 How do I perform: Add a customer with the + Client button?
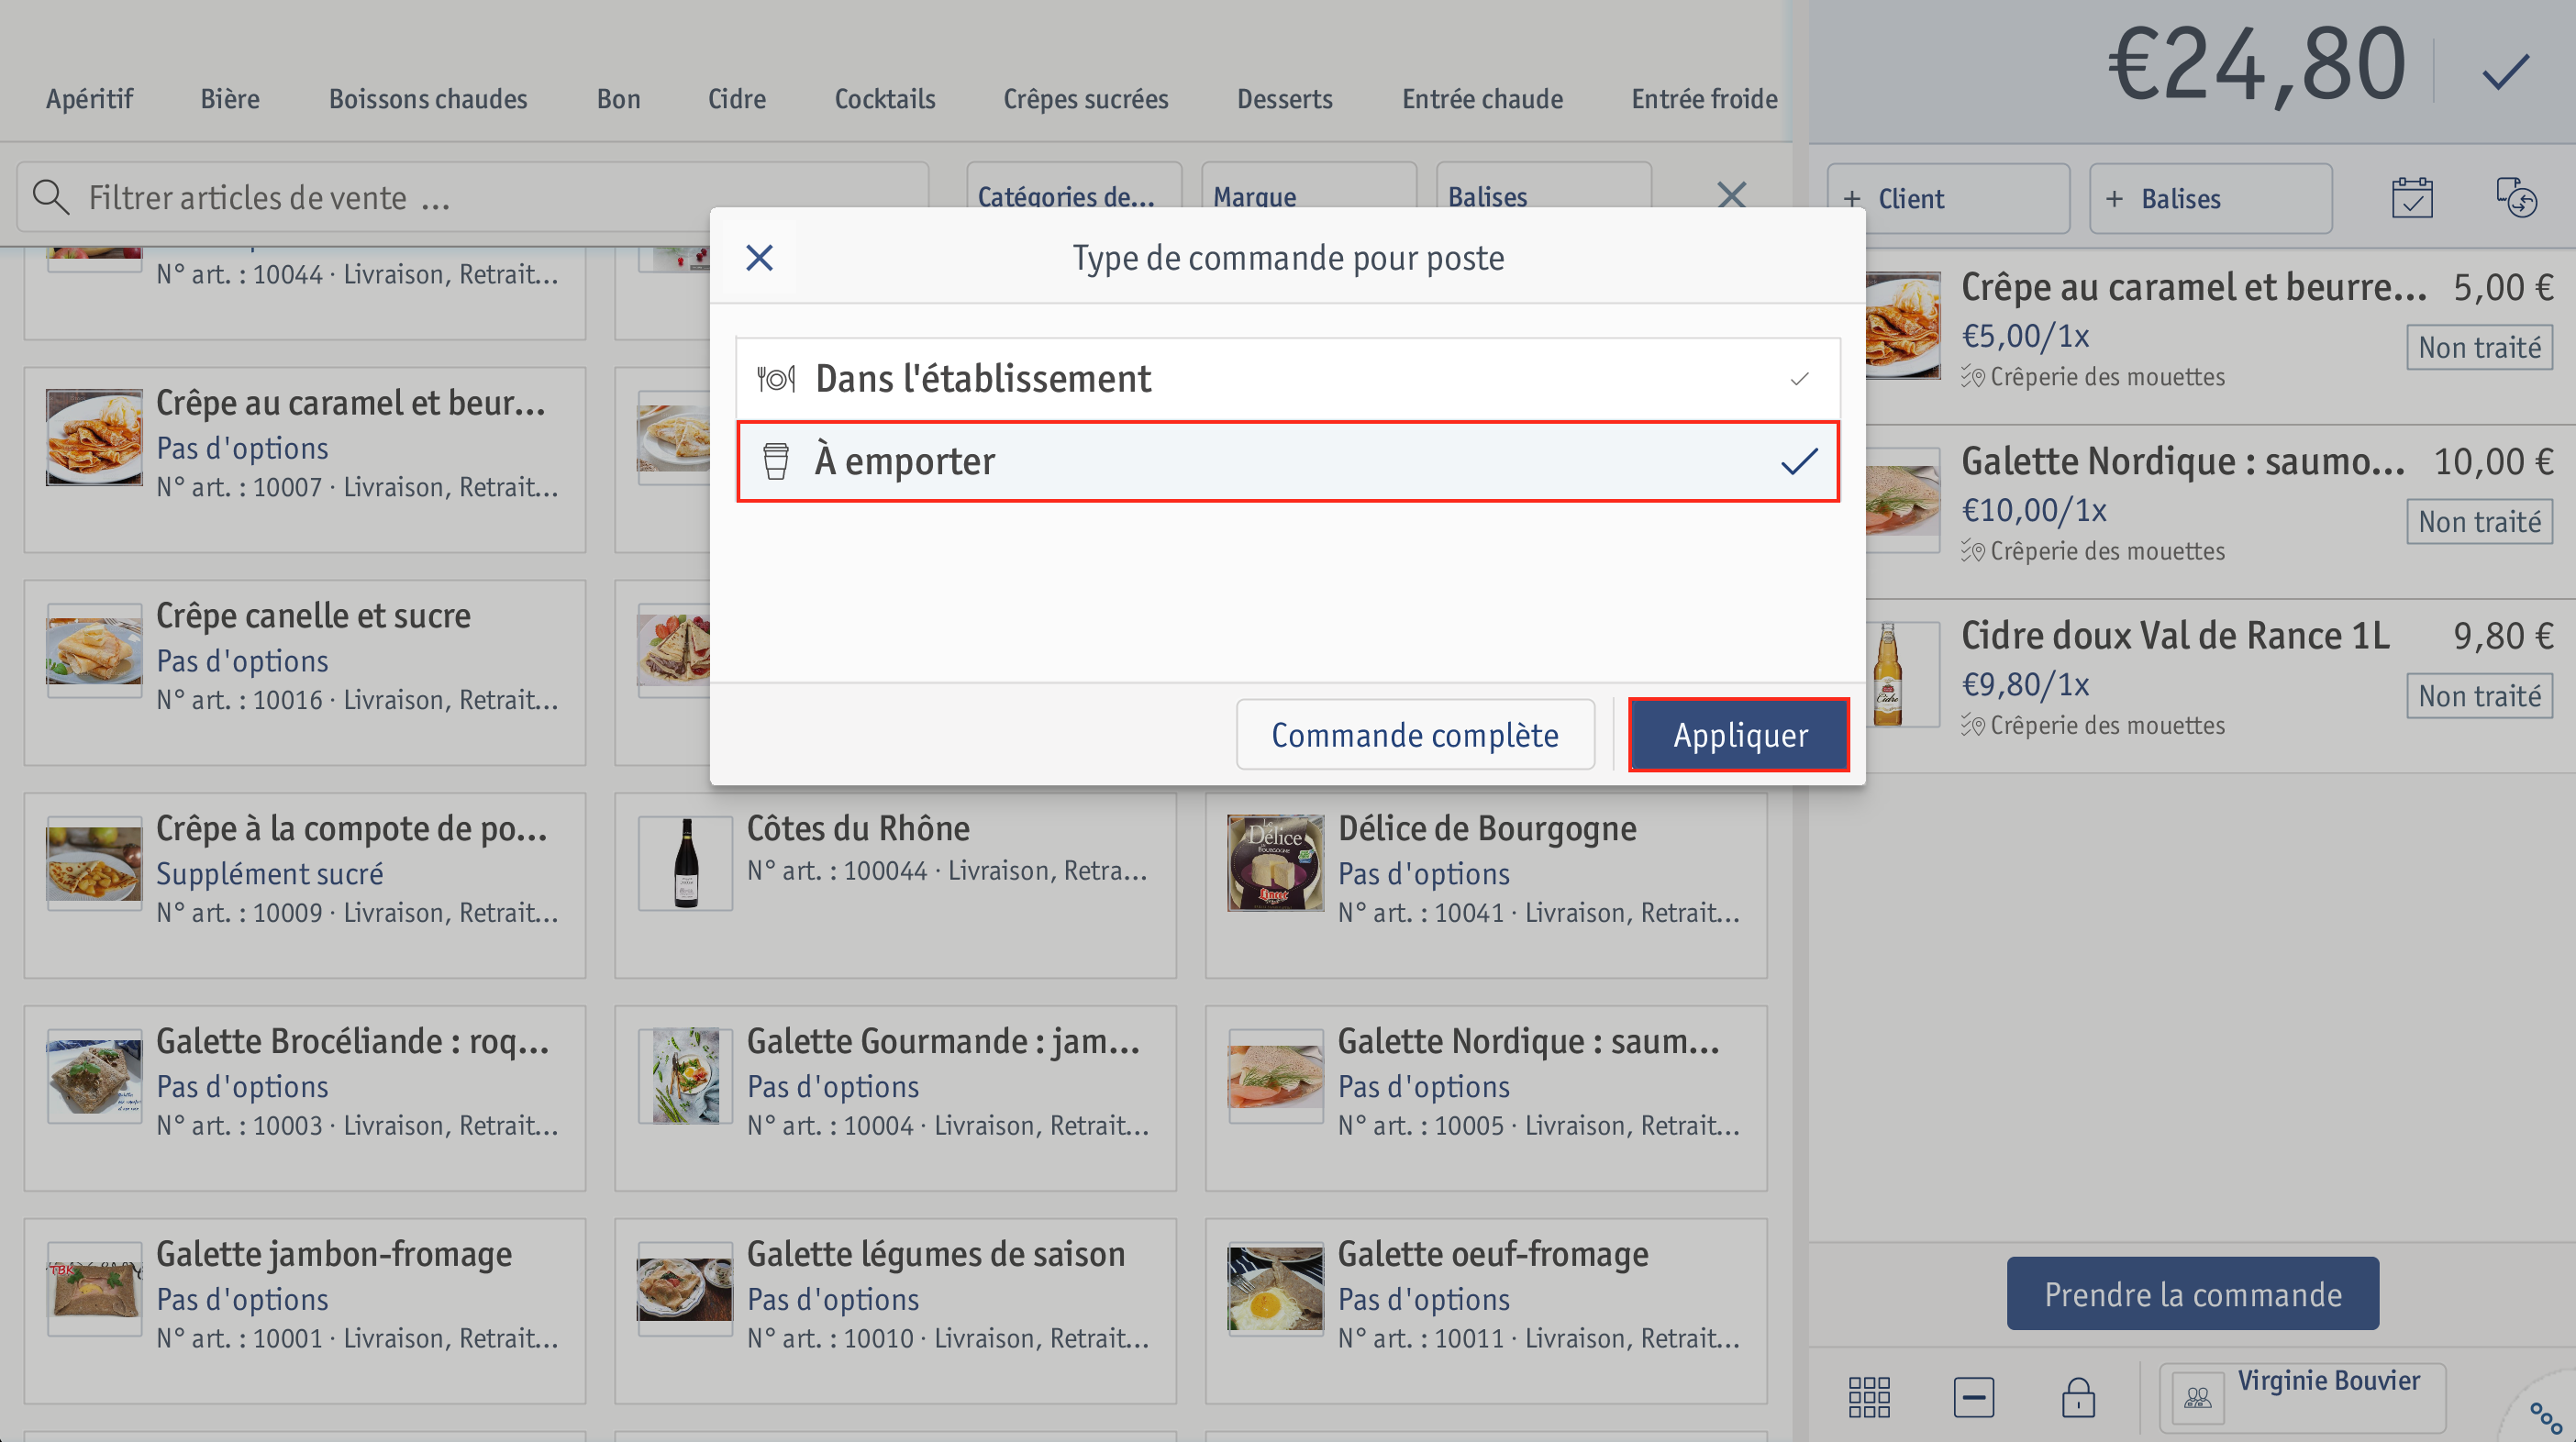point(1948,199)
